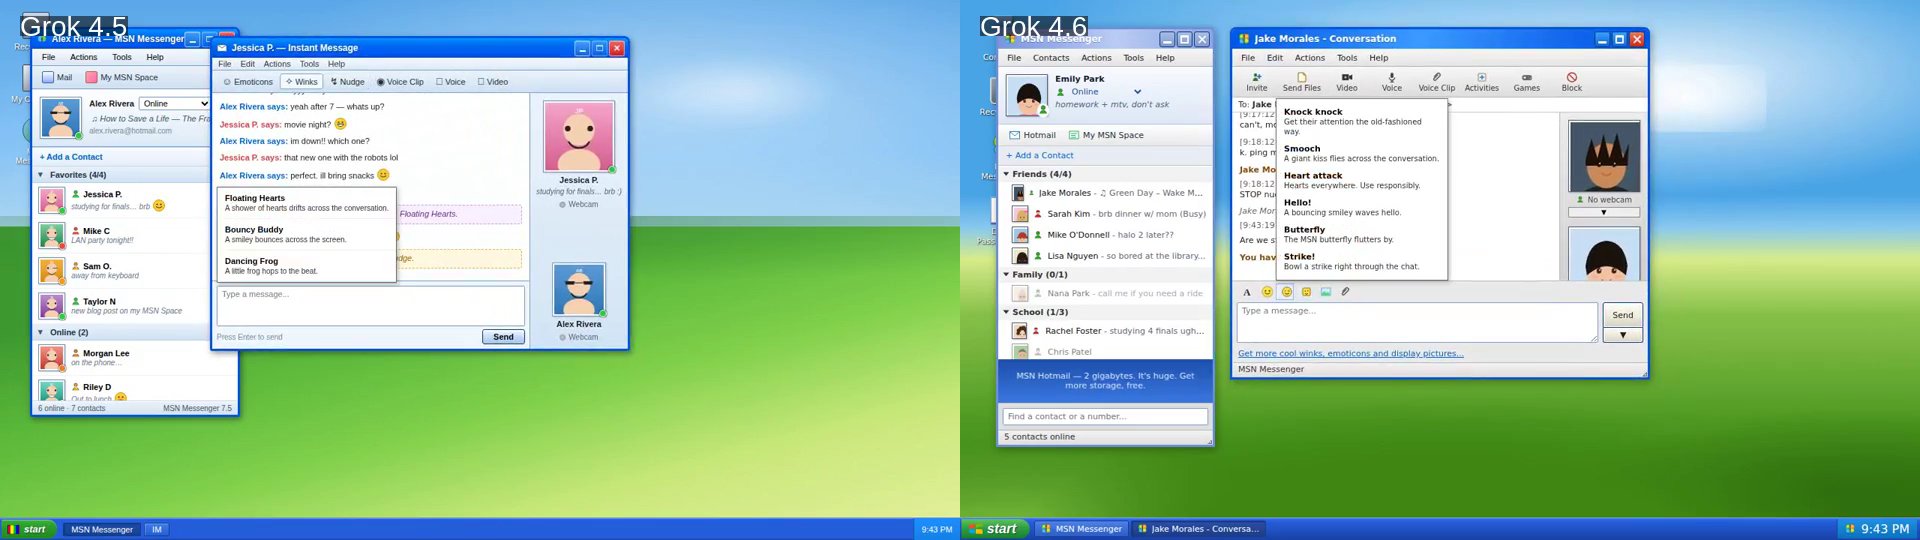Viewport: 1920px width, 540px height.
Task: Open Activities in the Jake Morales toolbar
Action: [1482, 82]
